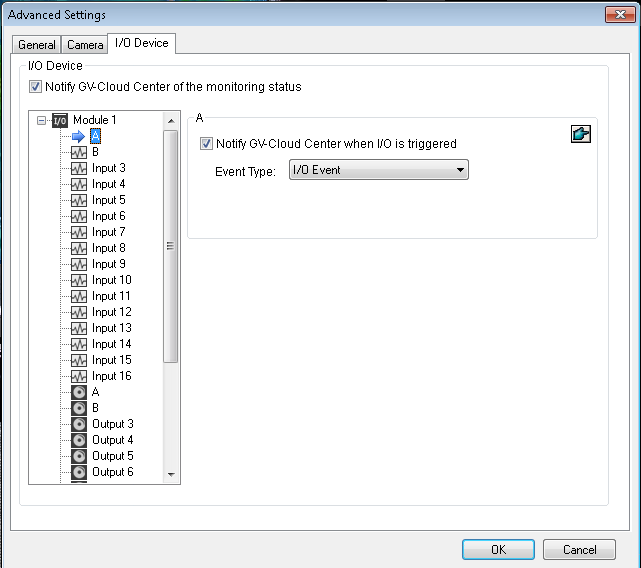Click the output icon beside Output 6

coord(80,472)
